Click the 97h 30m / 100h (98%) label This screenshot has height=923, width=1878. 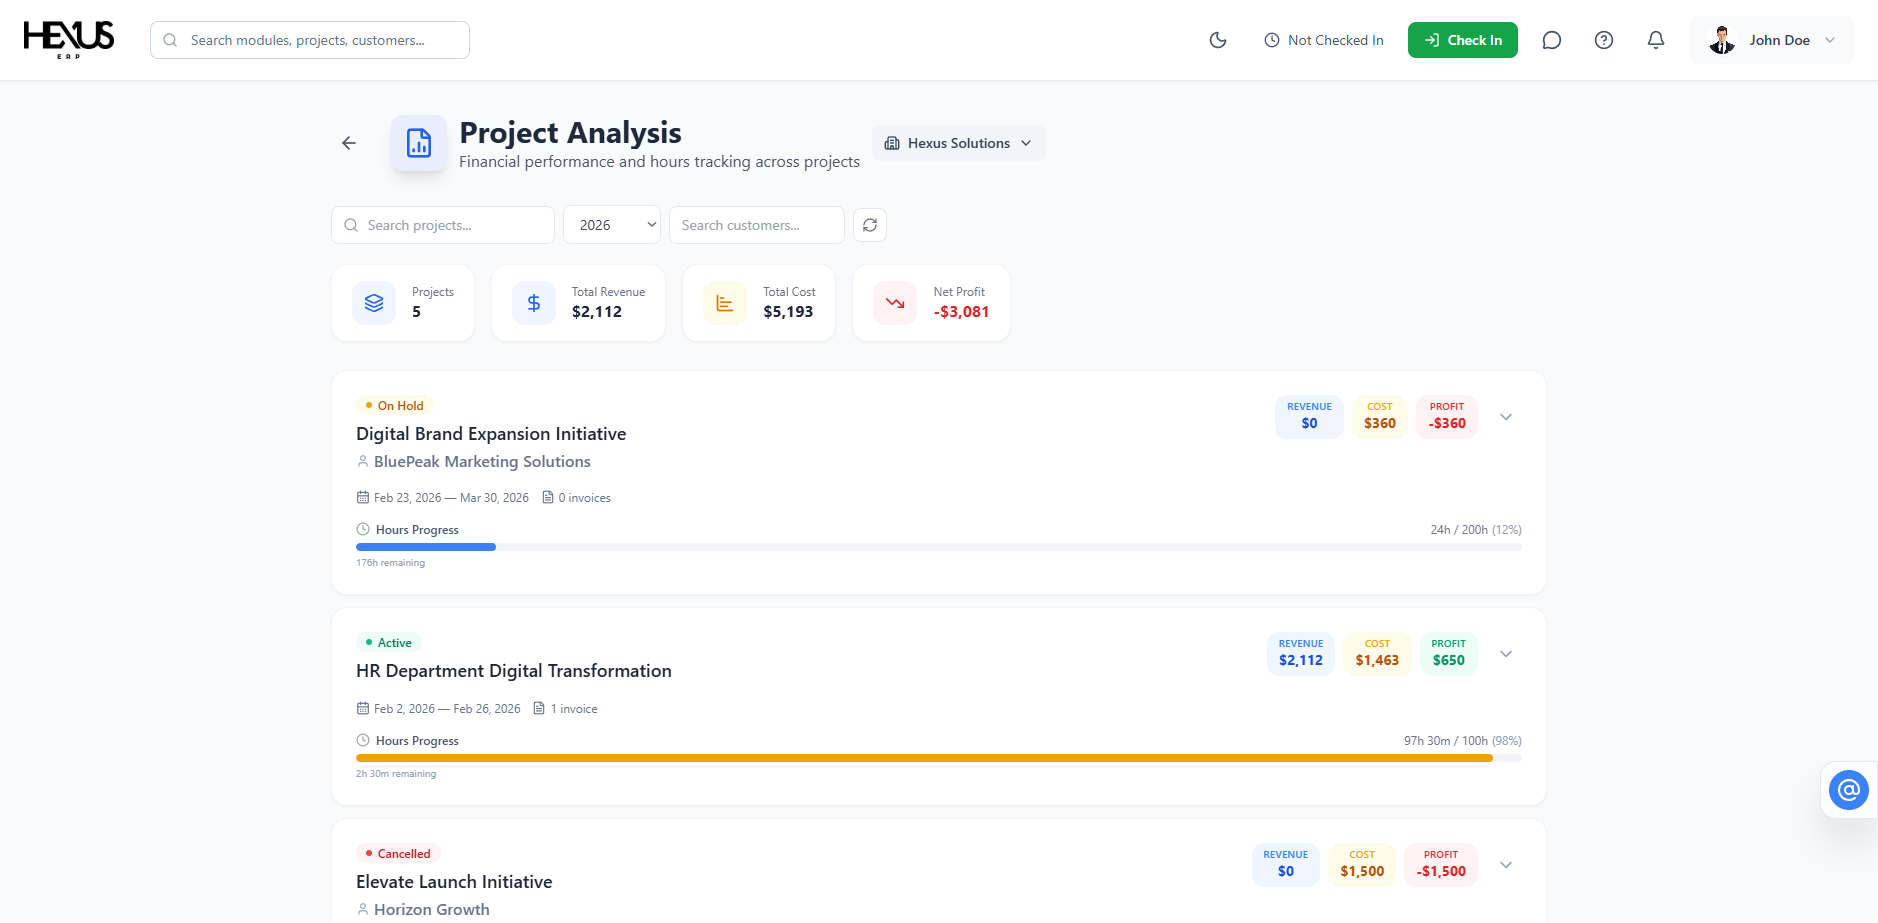pyautogui.click(x=1462, y=741)
